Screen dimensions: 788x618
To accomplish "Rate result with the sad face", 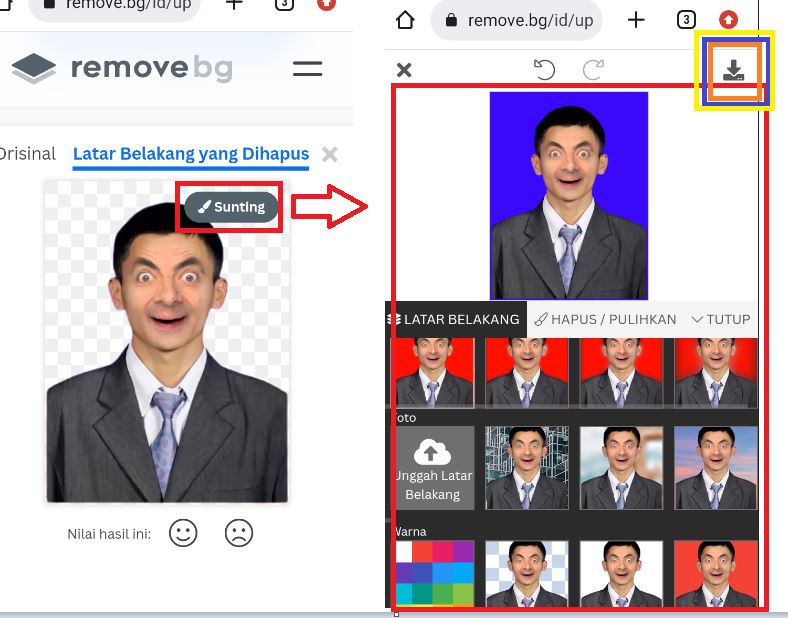I will (x=239, y=533).
